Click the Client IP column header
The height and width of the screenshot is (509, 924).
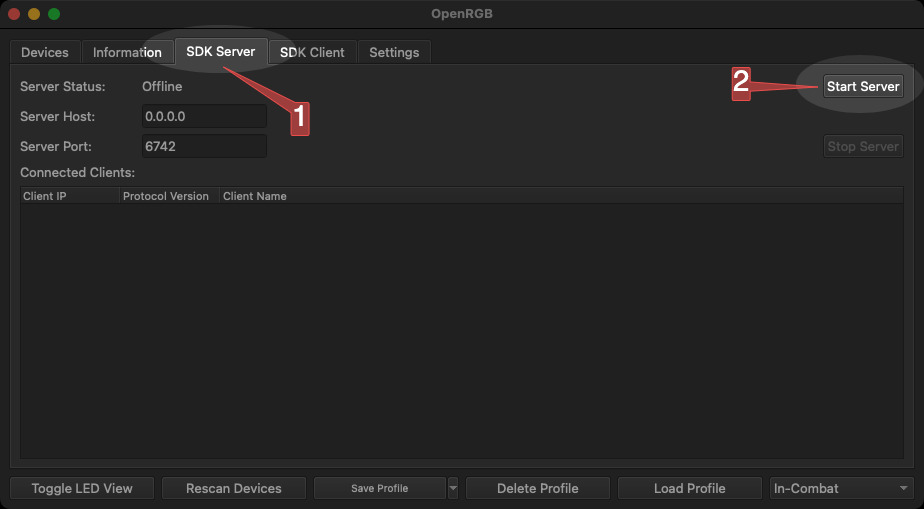point(70,196)
